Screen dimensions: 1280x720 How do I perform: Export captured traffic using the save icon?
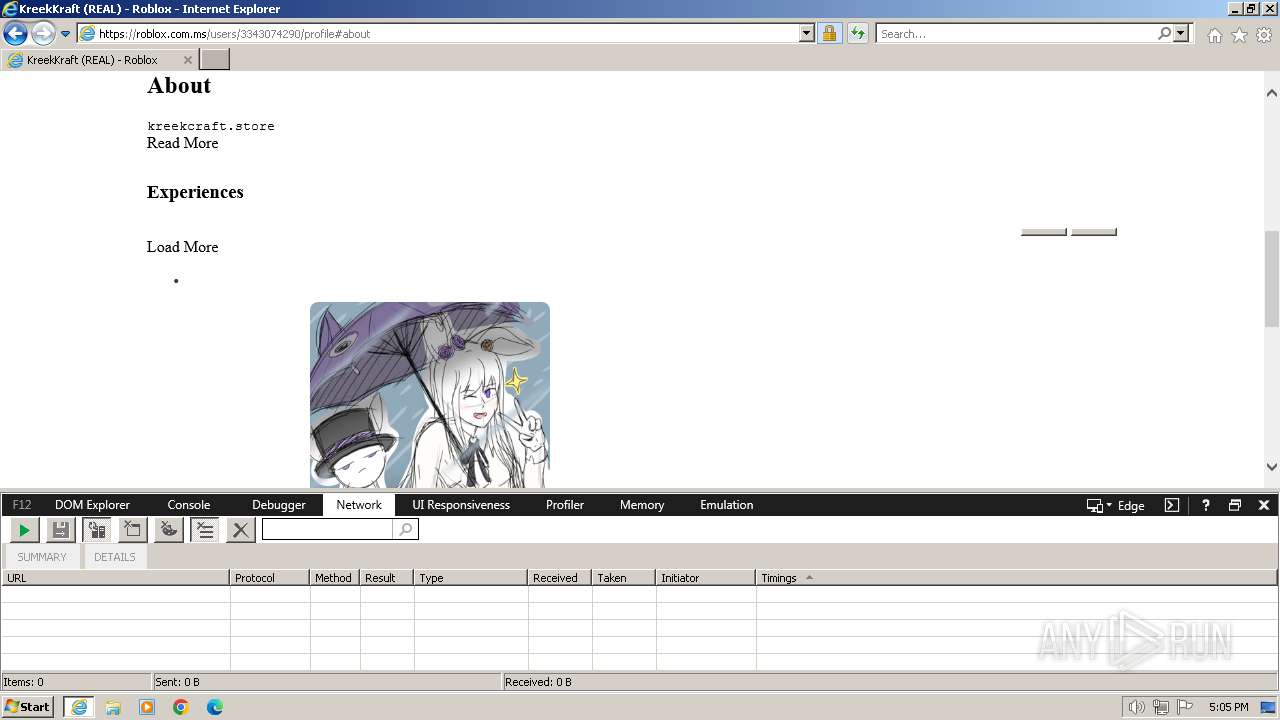[x=61, y=530]
